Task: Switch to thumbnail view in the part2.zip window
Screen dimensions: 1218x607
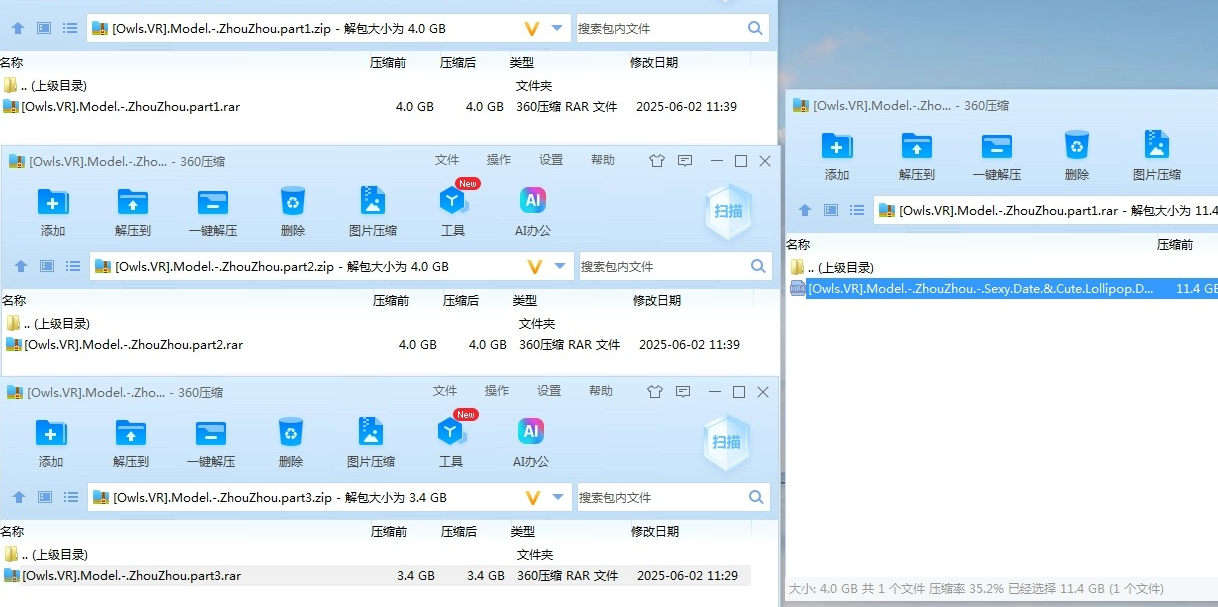Action: pyautogui.click(x=47, y=266)
